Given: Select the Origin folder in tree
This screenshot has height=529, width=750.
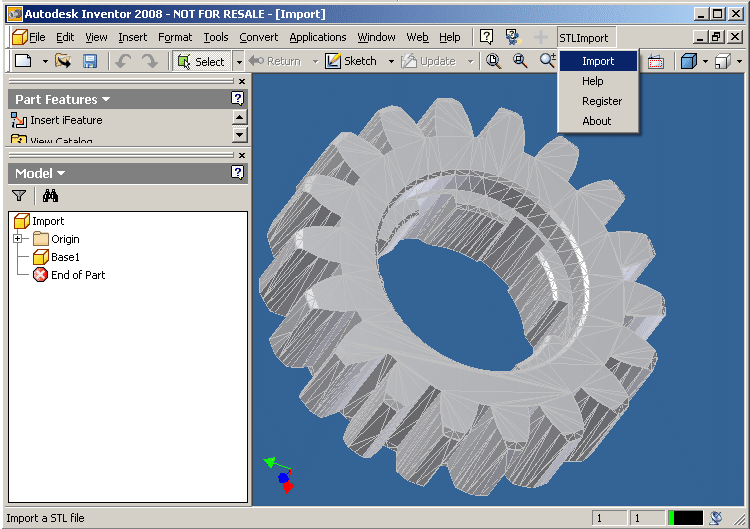Looking at the screenshot, I should tap(56, 239).
